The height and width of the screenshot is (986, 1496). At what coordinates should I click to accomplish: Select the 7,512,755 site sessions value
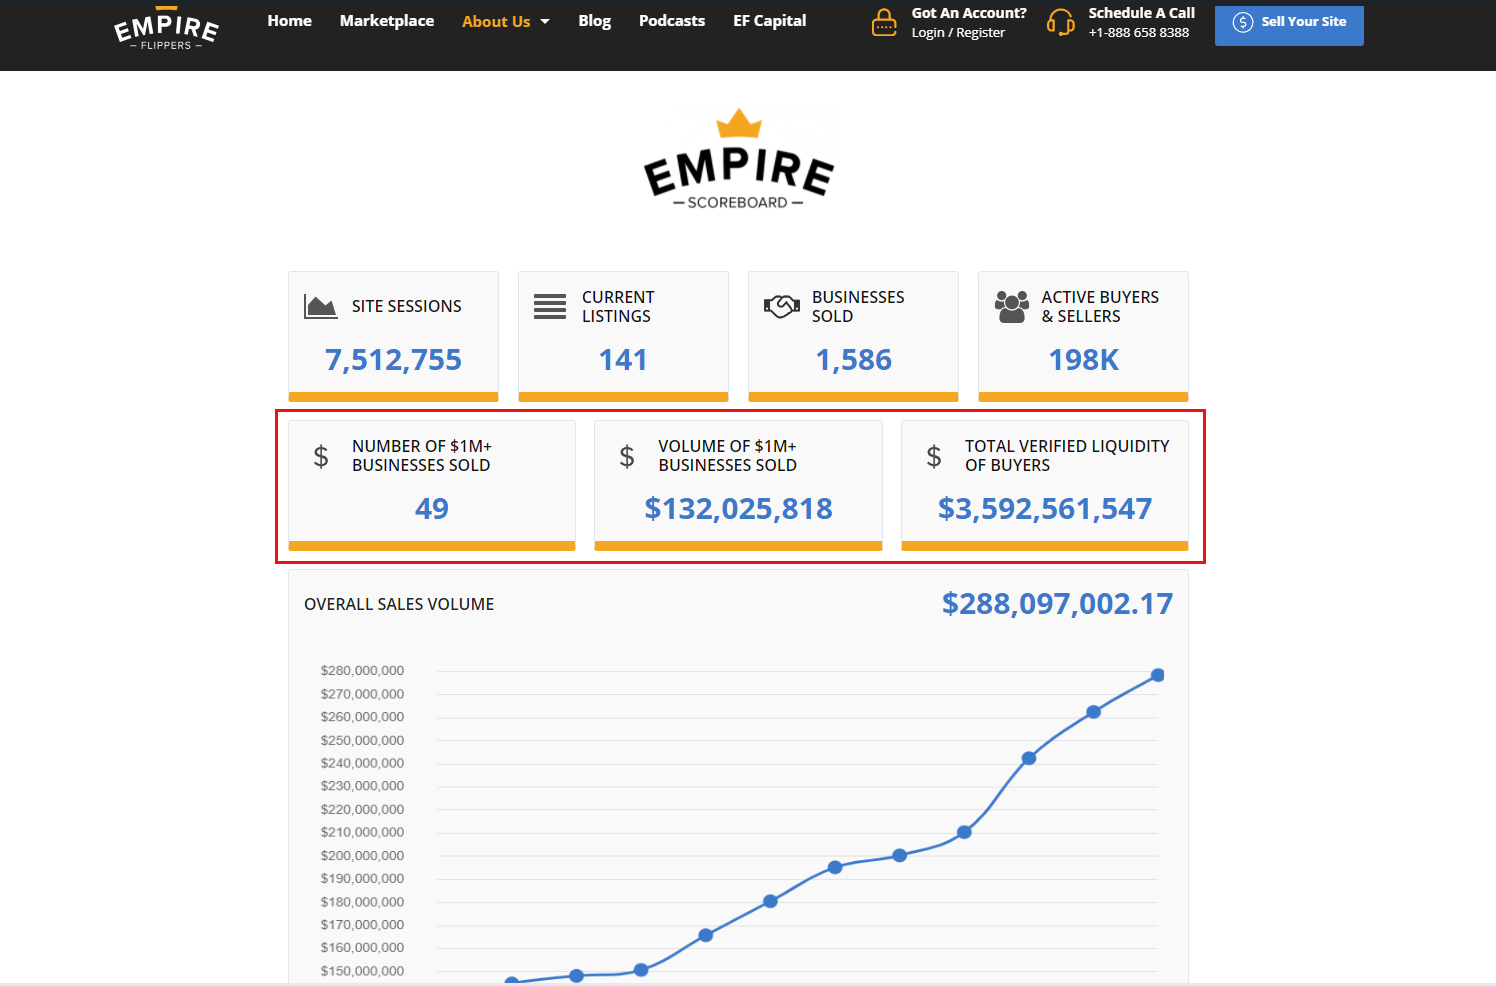coord(393,360)
